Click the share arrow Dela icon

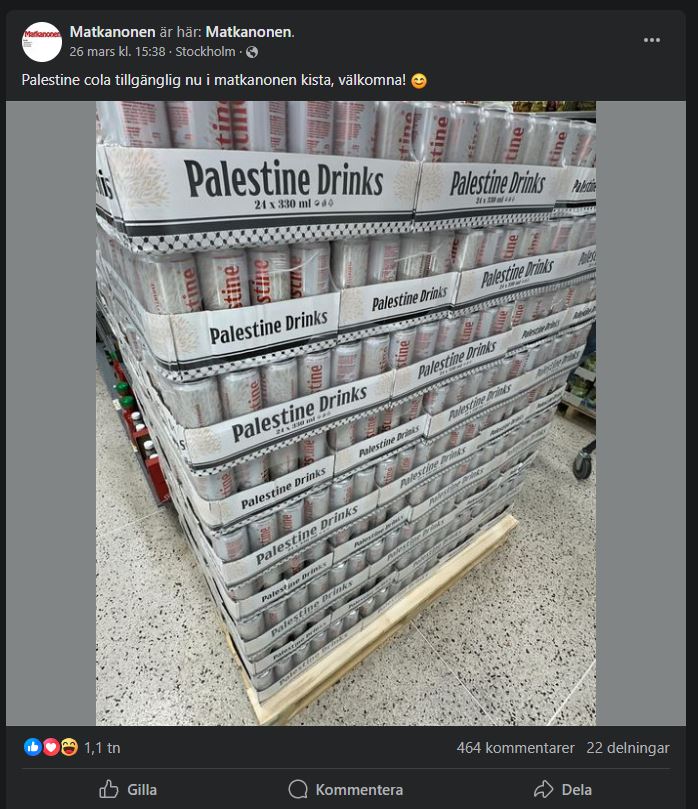coord(543,789)
